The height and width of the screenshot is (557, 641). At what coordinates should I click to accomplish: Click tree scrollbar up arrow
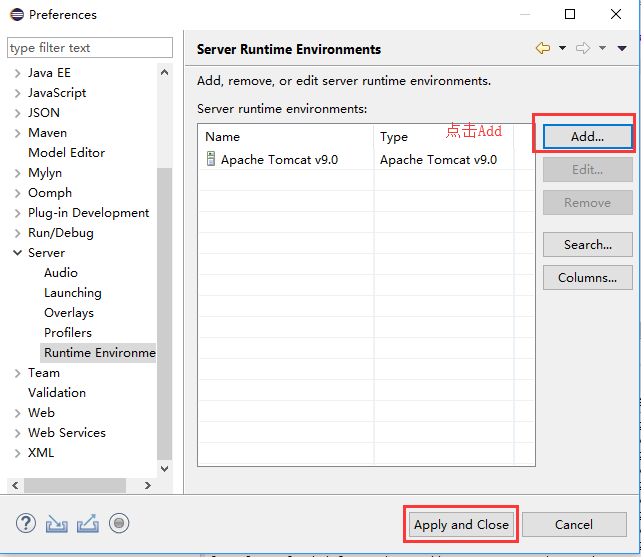[164, 73]
